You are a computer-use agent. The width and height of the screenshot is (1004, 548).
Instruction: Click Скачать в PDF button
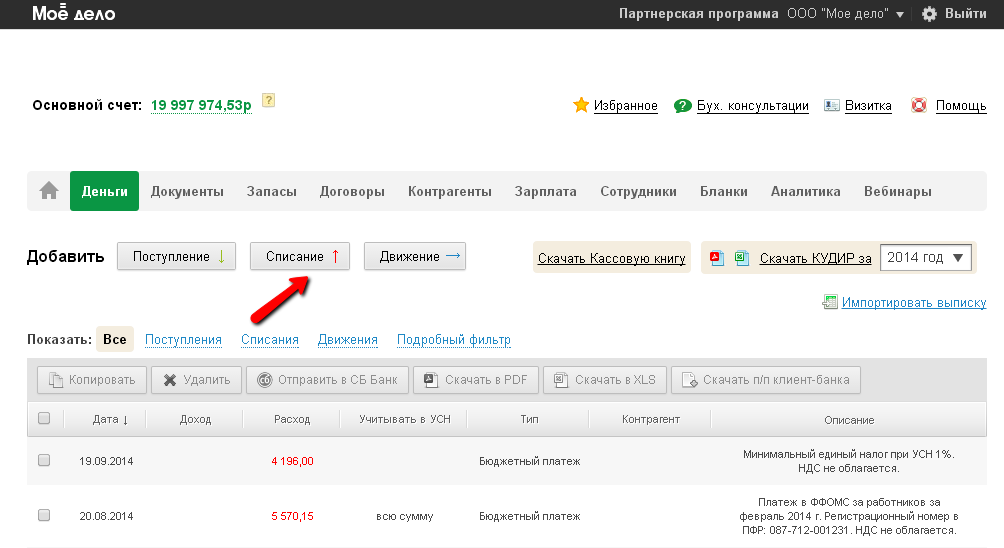476,380
